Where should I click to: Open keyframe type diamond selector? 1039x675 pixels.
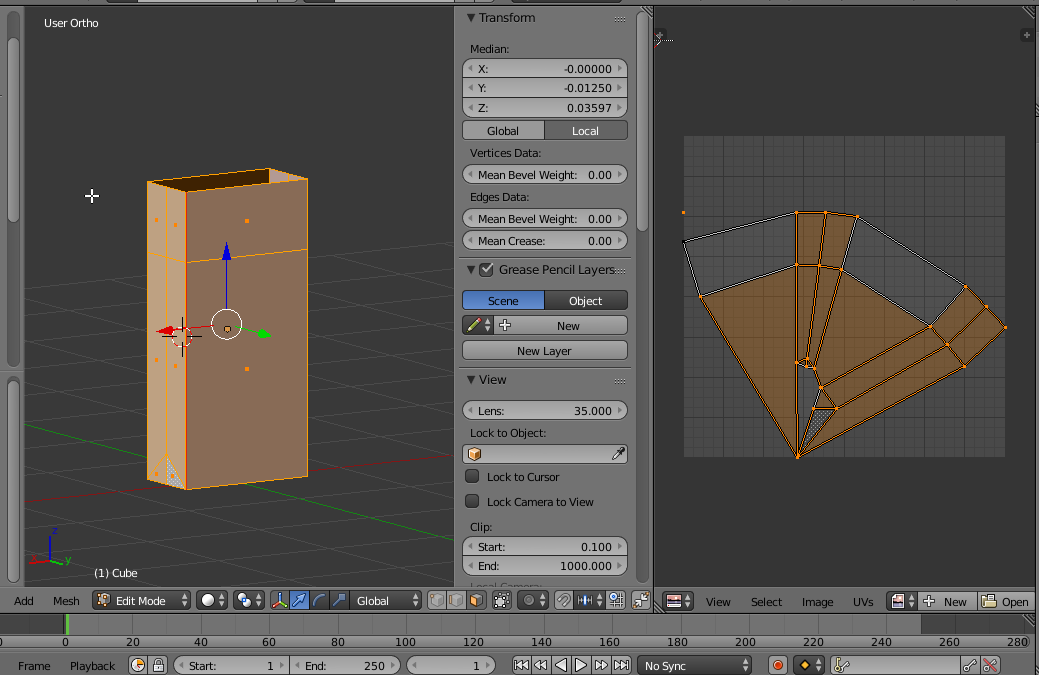tap(808, 666)
